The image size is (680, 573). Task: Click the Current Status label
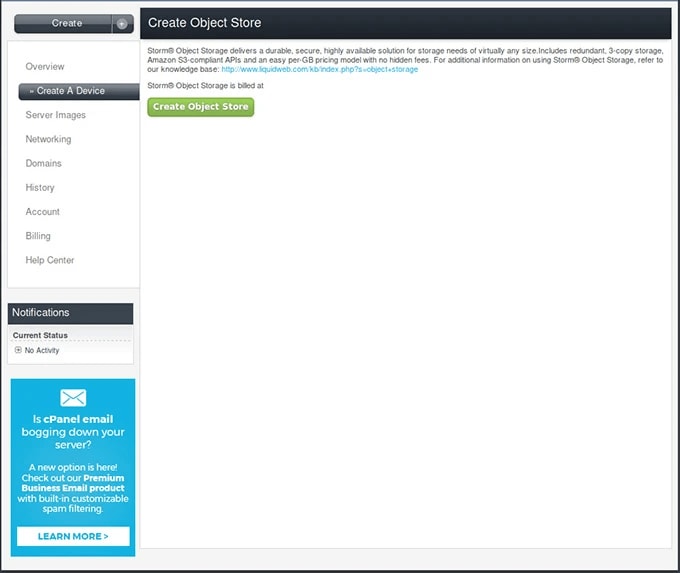coord(40,335)
